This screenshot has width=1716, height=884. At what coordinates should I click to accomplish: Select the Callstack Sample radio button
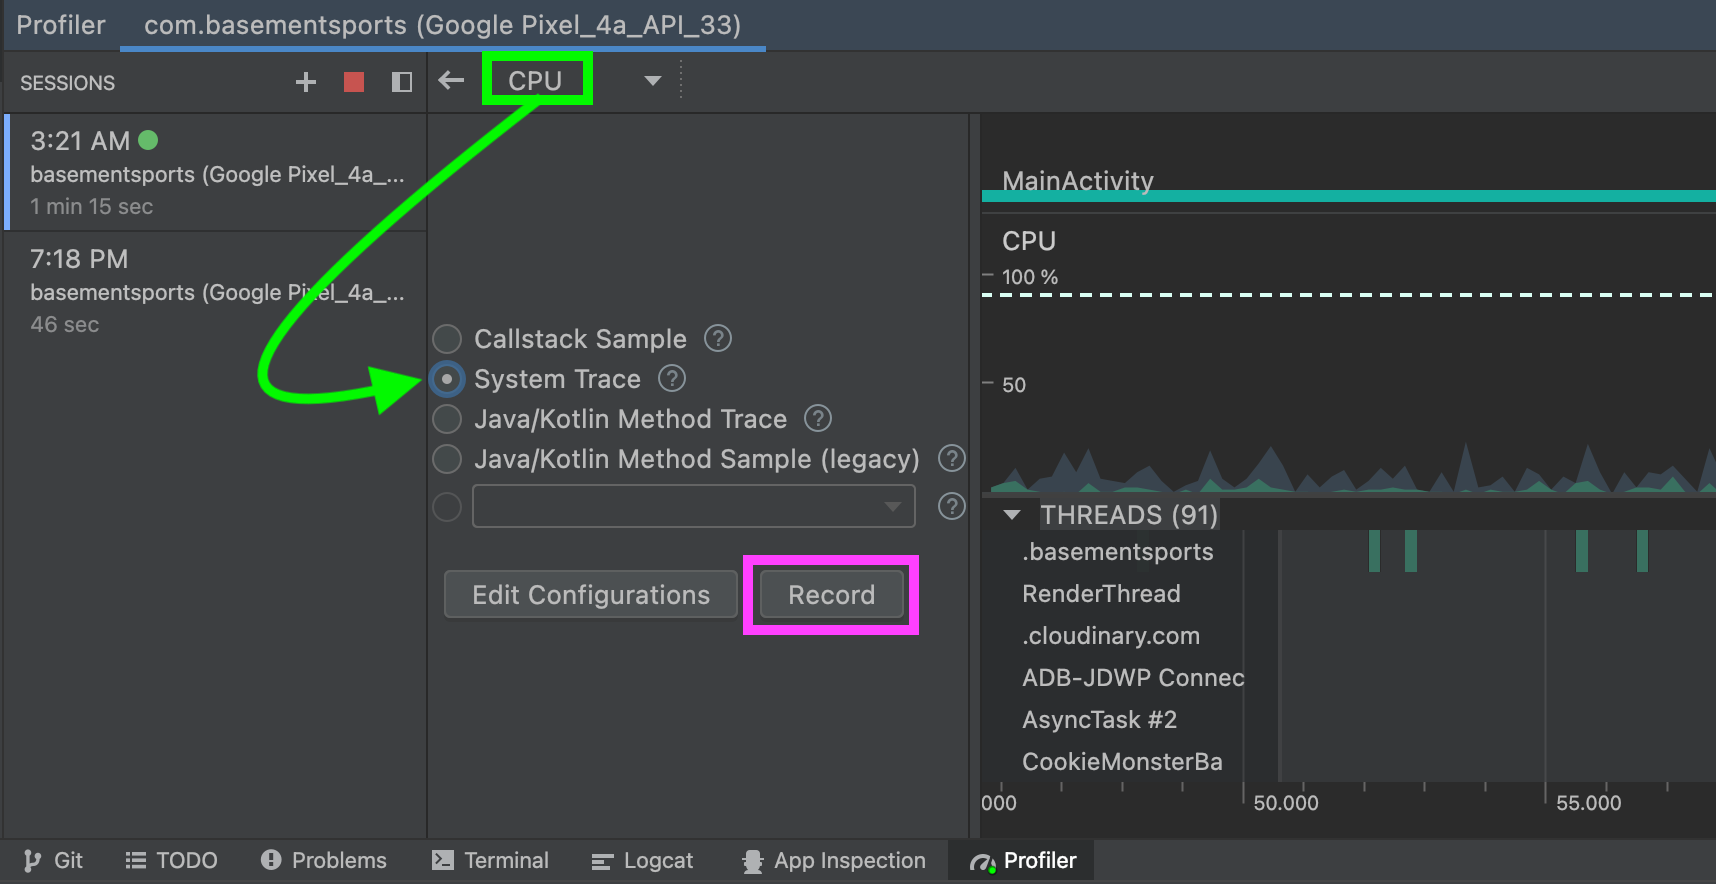point(447,339)
